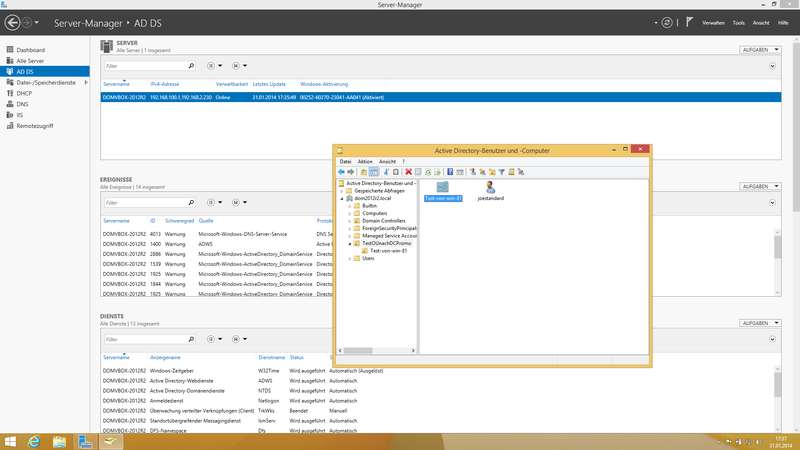Image resolution: width=800 pixels, height=450 pixels.
Task: Click the Windows Start button
Action: (x=9, y=440)
